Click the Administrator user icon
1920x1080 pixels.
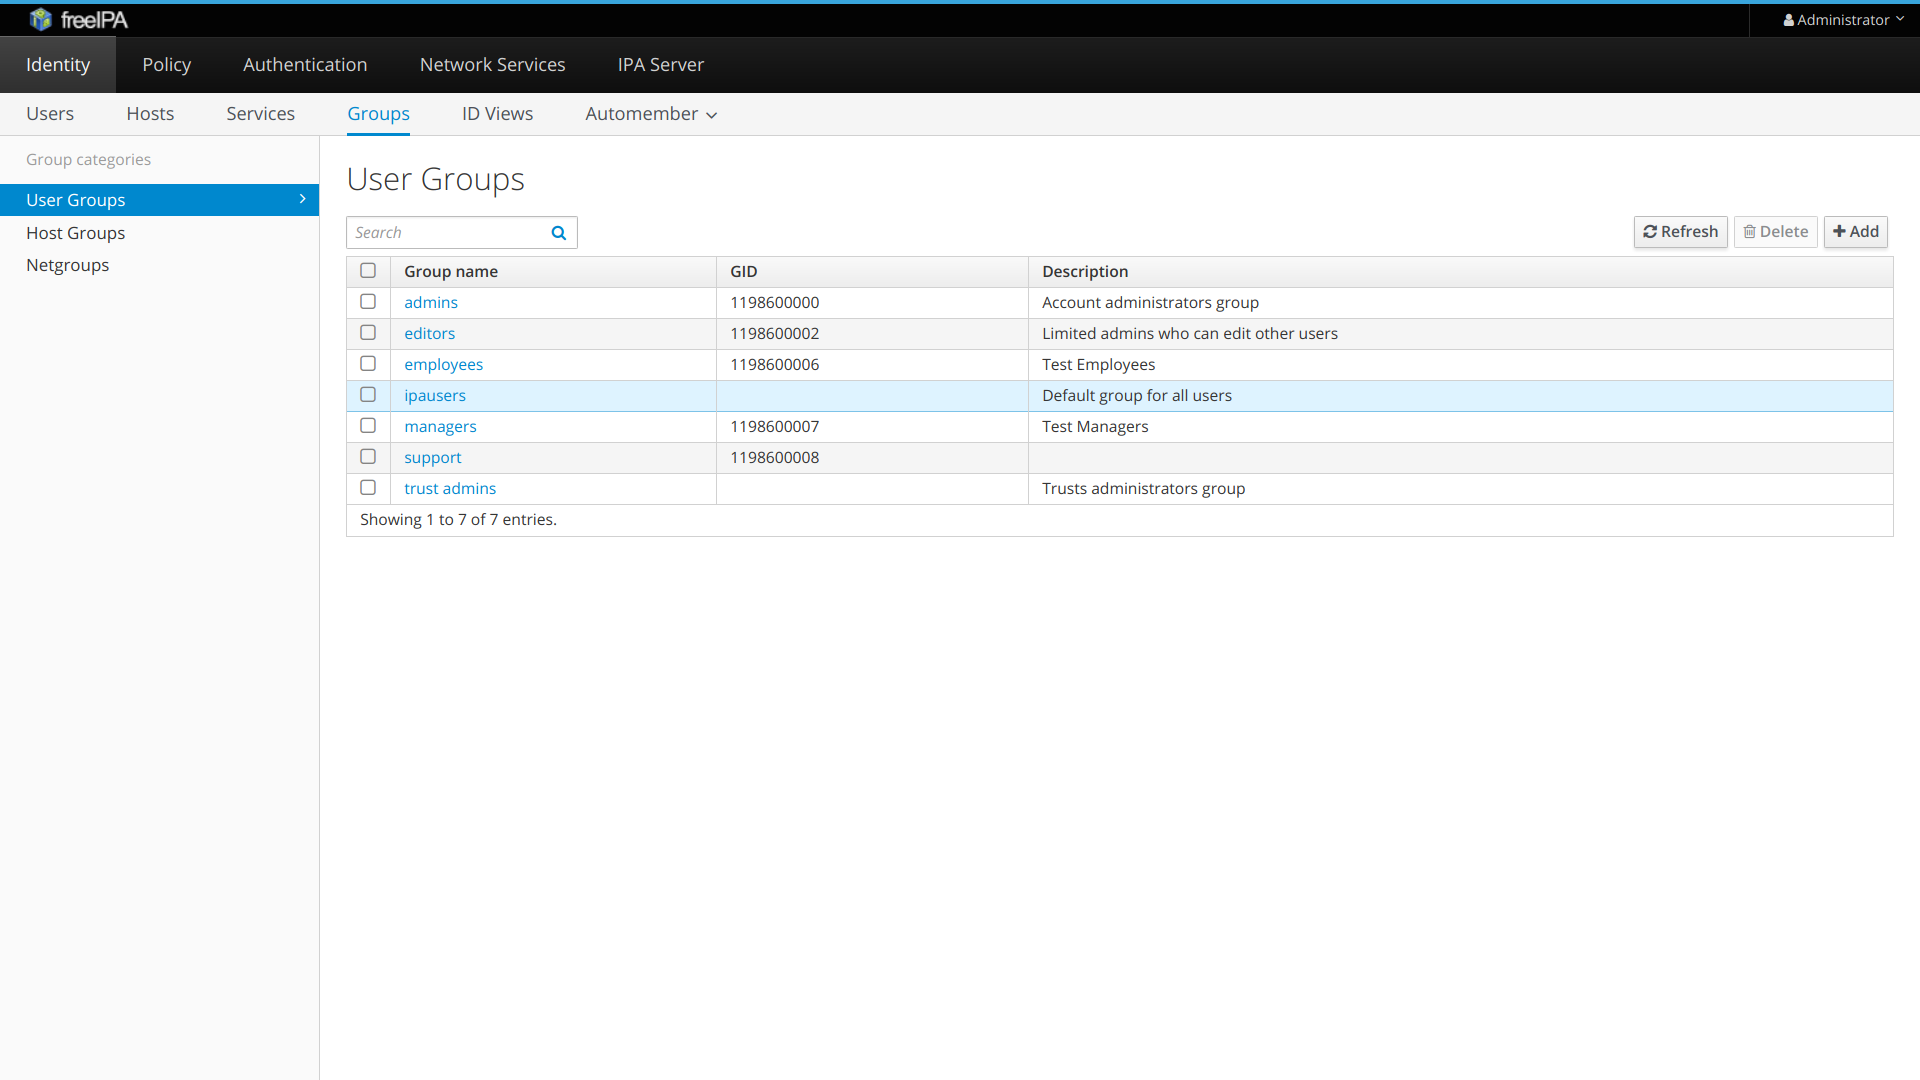pos(1788,20)
